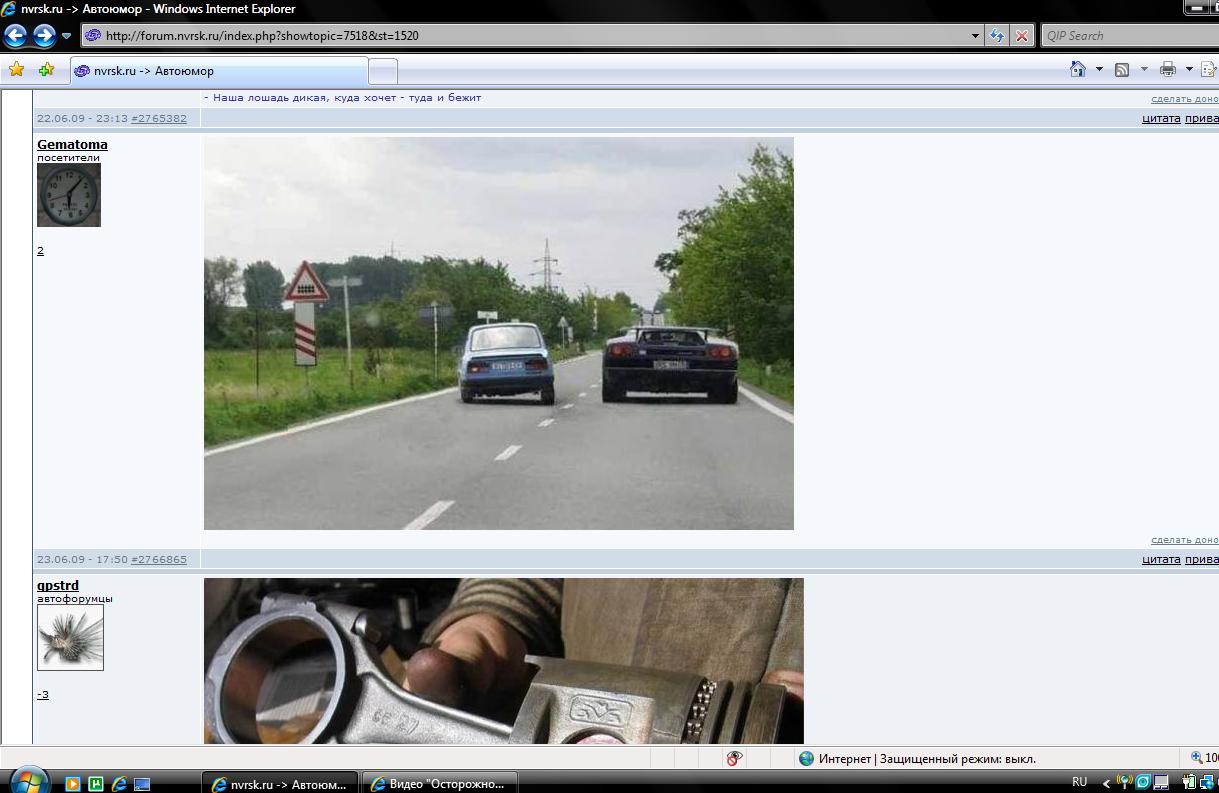This screenshot has height=793, width=1219.
Task: Expand the Print options dropdown arrow
Action: (x=1189, y=70)
